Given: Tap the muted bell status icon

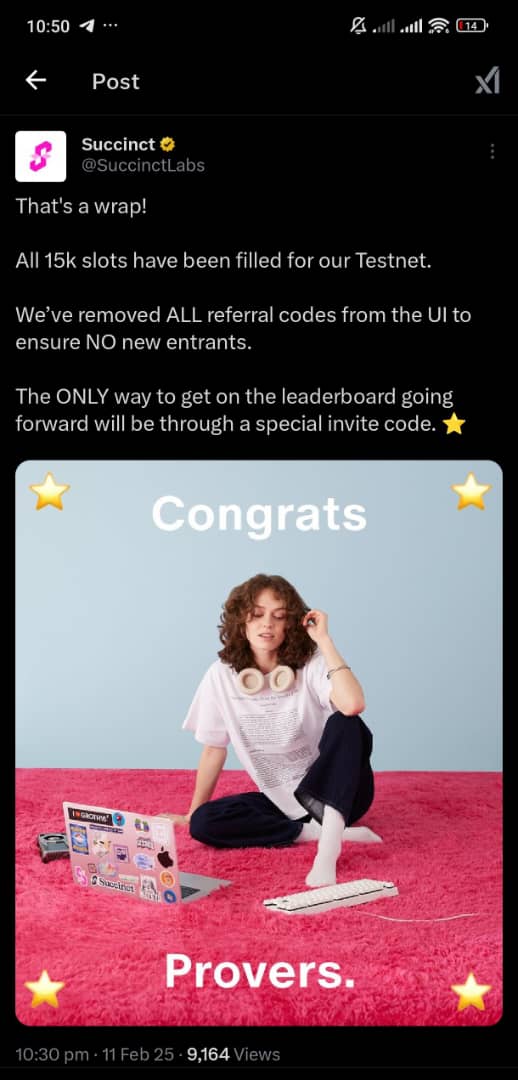Looking at the screenshot, I should click(358, 26).
